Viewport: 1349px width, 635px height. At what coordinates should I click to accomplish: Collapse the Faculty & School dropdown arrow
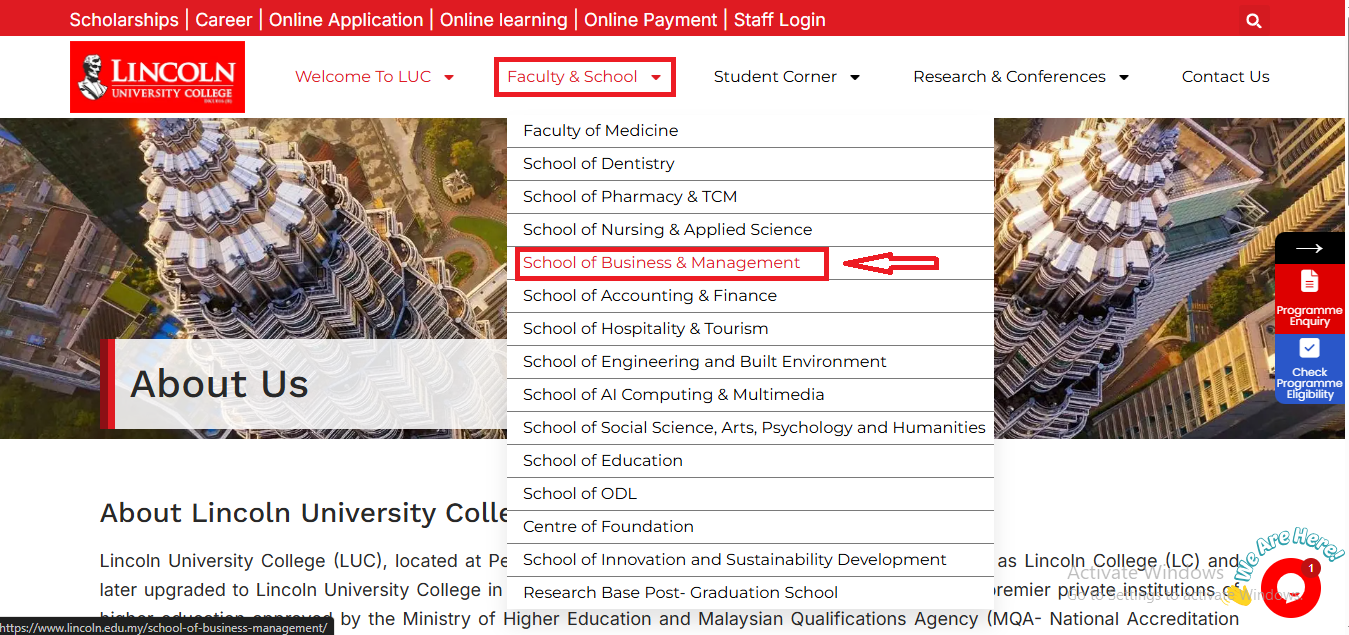tap(656, 77)
